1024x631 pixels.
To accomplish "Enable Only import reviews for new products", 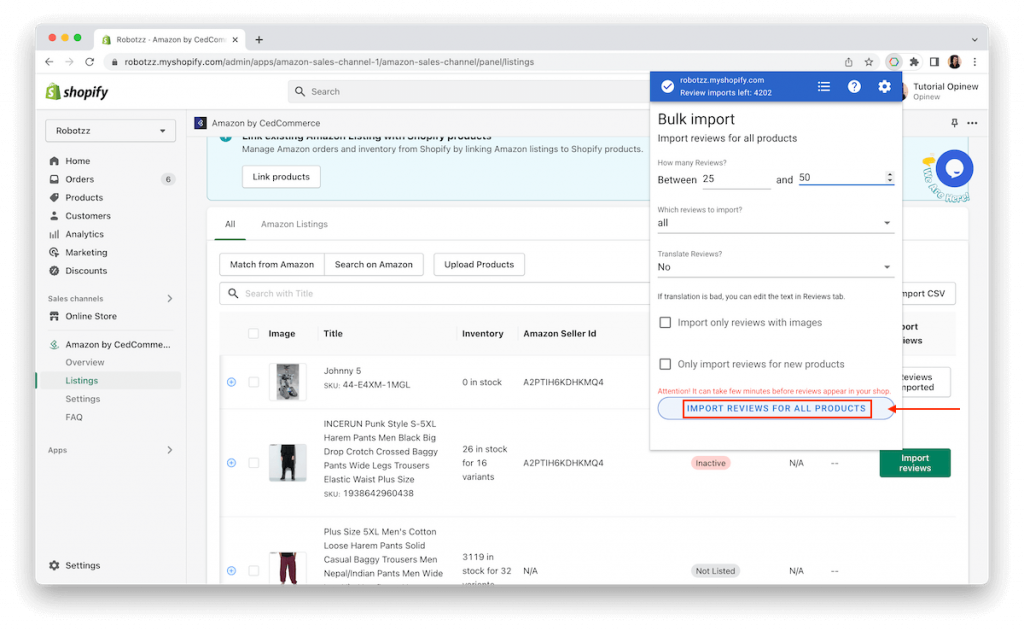I will 665,364.
